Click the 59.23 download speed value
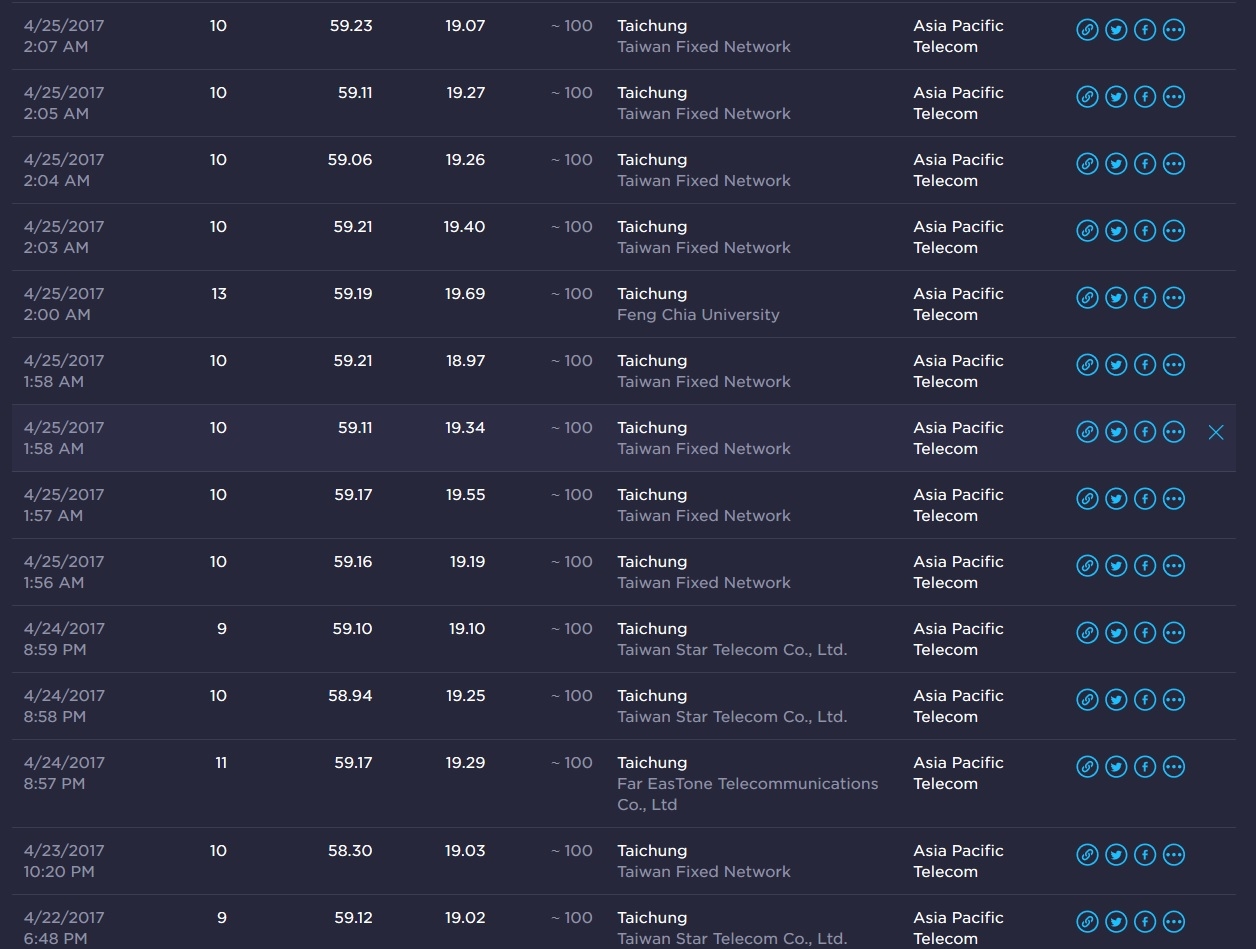Screen dimensions: 1256x949 click(x=351, y=26)
